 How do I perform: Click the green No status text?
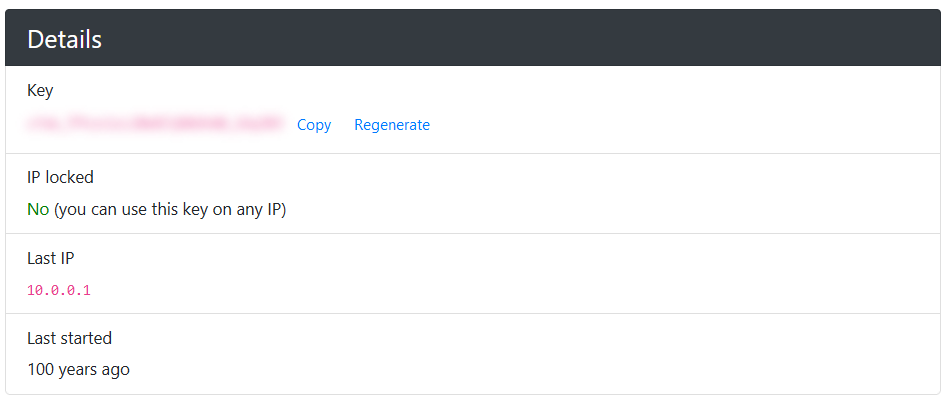click(x=38, y=209)
